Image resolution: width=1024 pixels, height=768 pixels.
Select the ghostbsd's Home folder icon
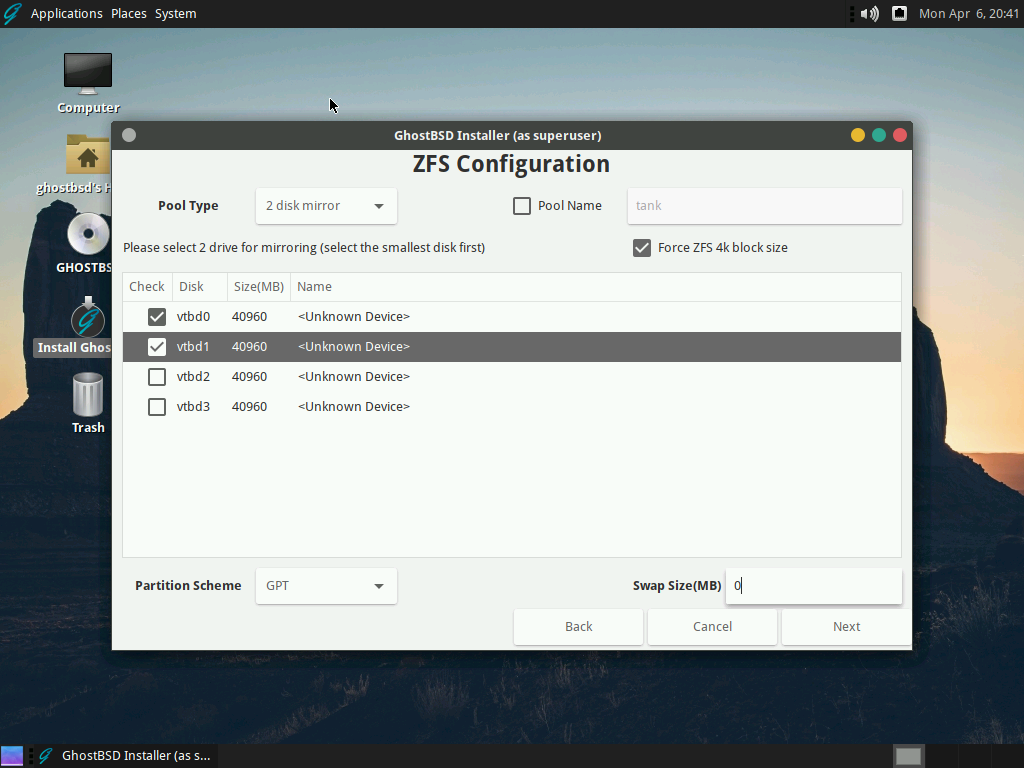point(88,157)
